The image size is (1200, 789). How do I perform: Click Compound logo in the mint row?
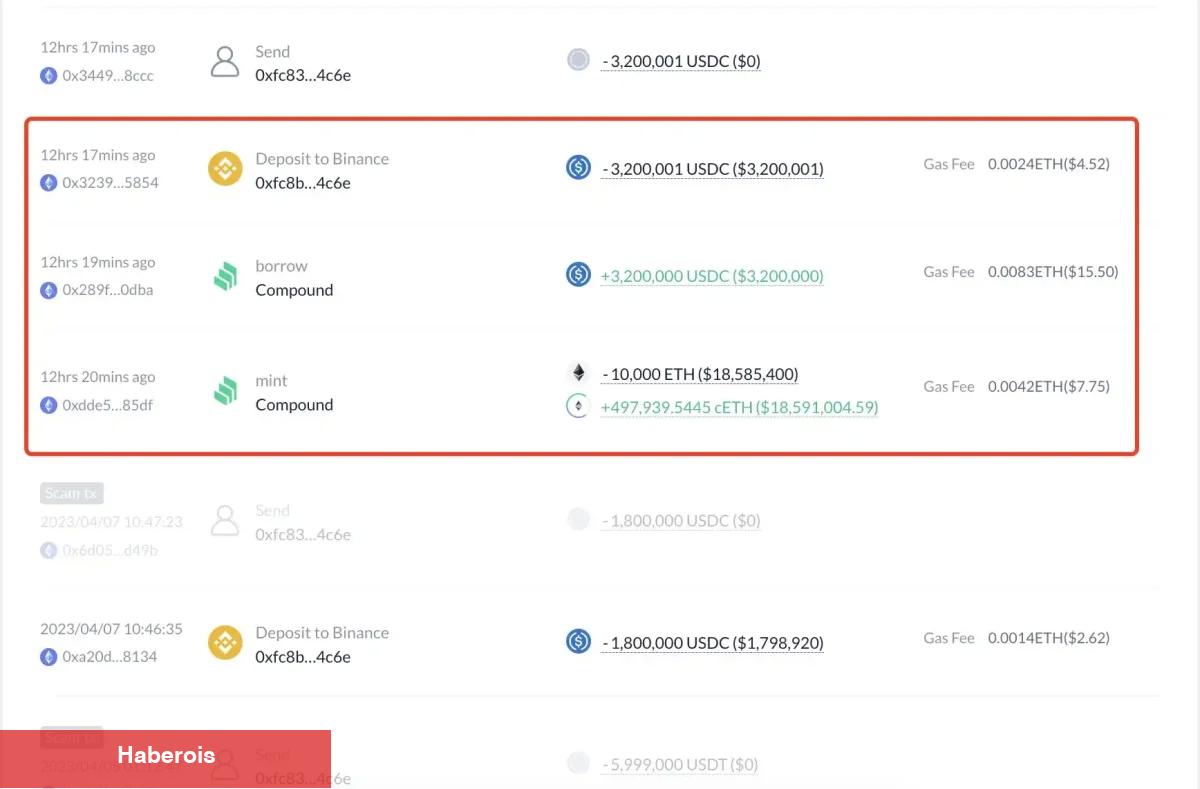pyautogui.click(x=225, y=392)
